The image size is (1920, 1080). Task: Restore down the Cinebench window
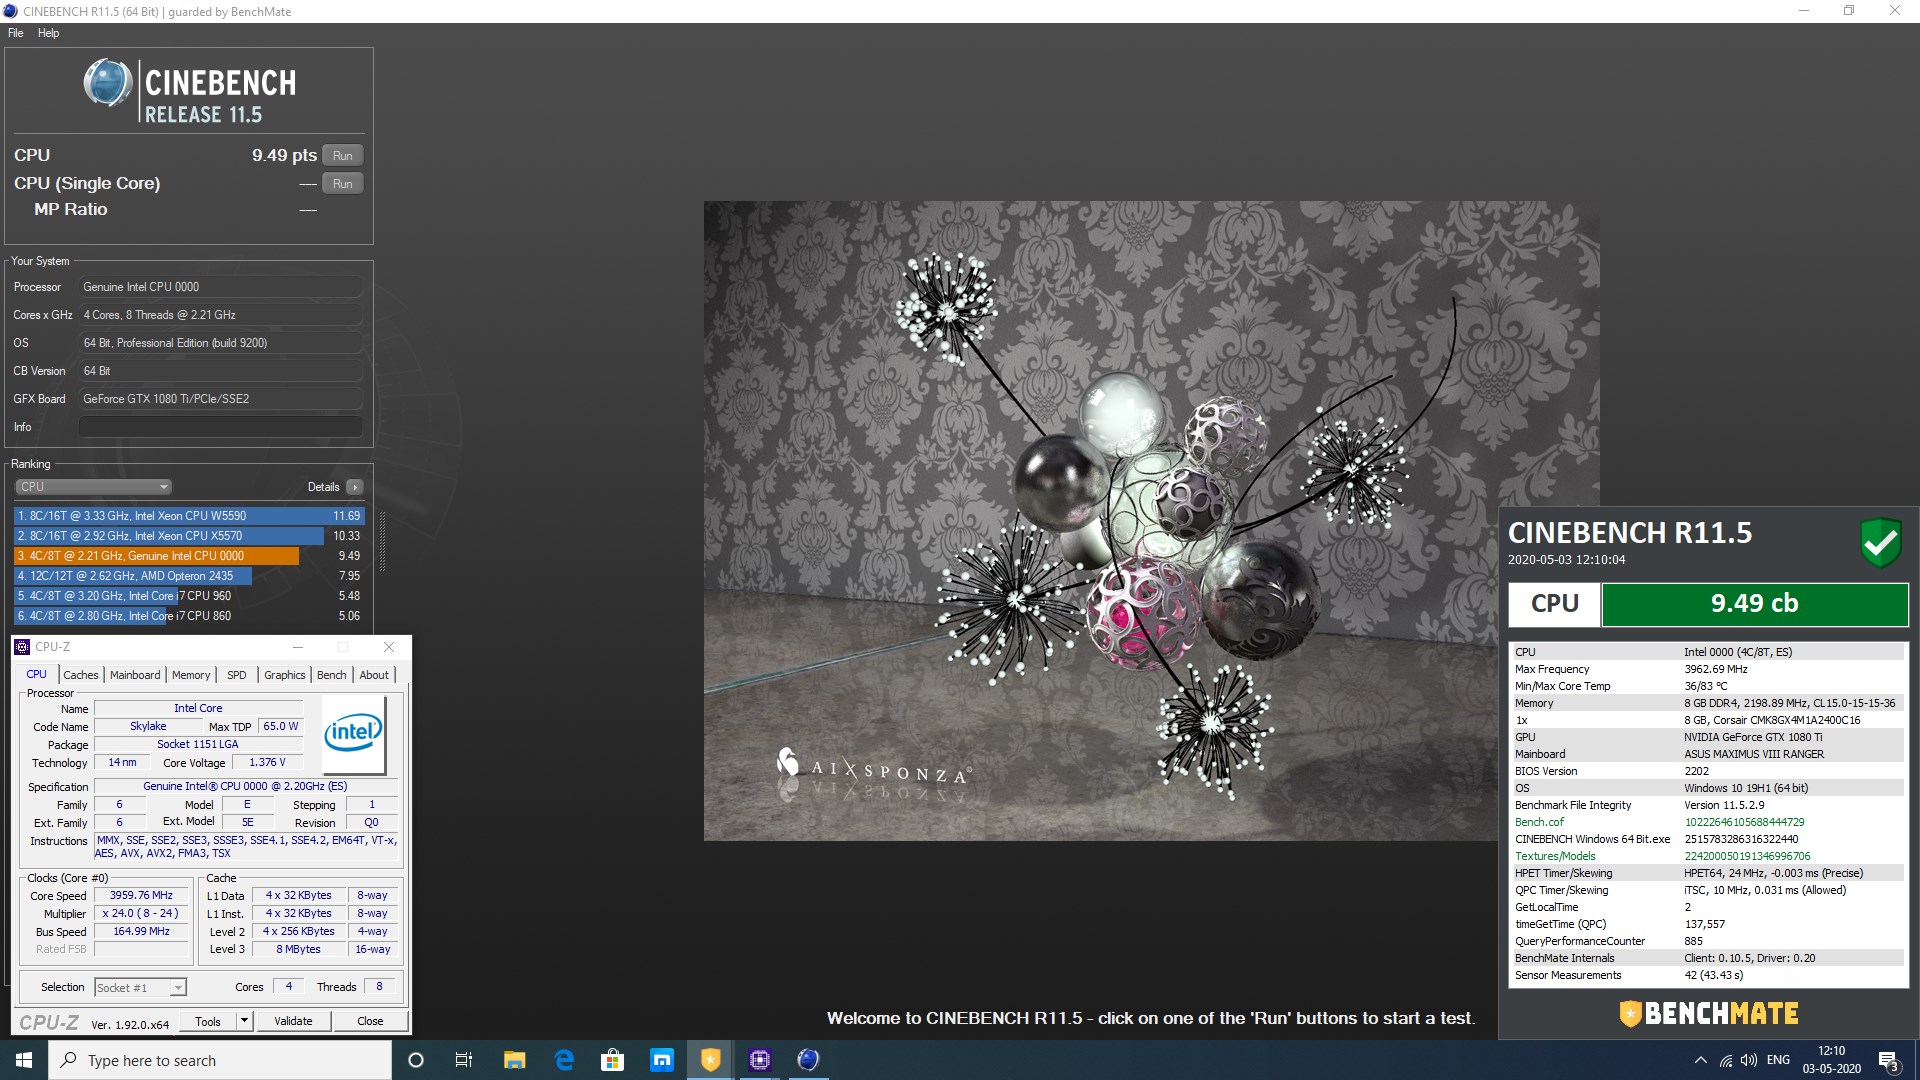pyautogui.click(x=1849, y=11)
